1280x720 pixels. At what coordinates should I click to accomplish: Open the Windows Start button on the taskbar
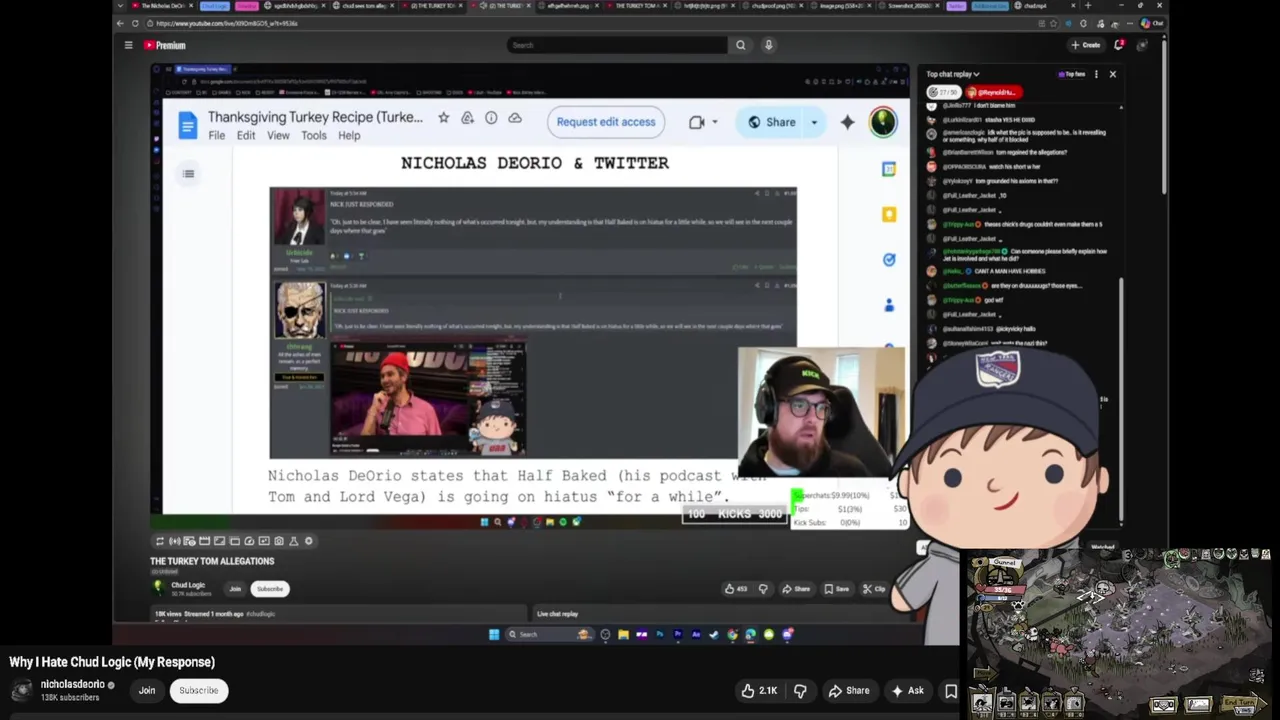[x=494, y=634]
